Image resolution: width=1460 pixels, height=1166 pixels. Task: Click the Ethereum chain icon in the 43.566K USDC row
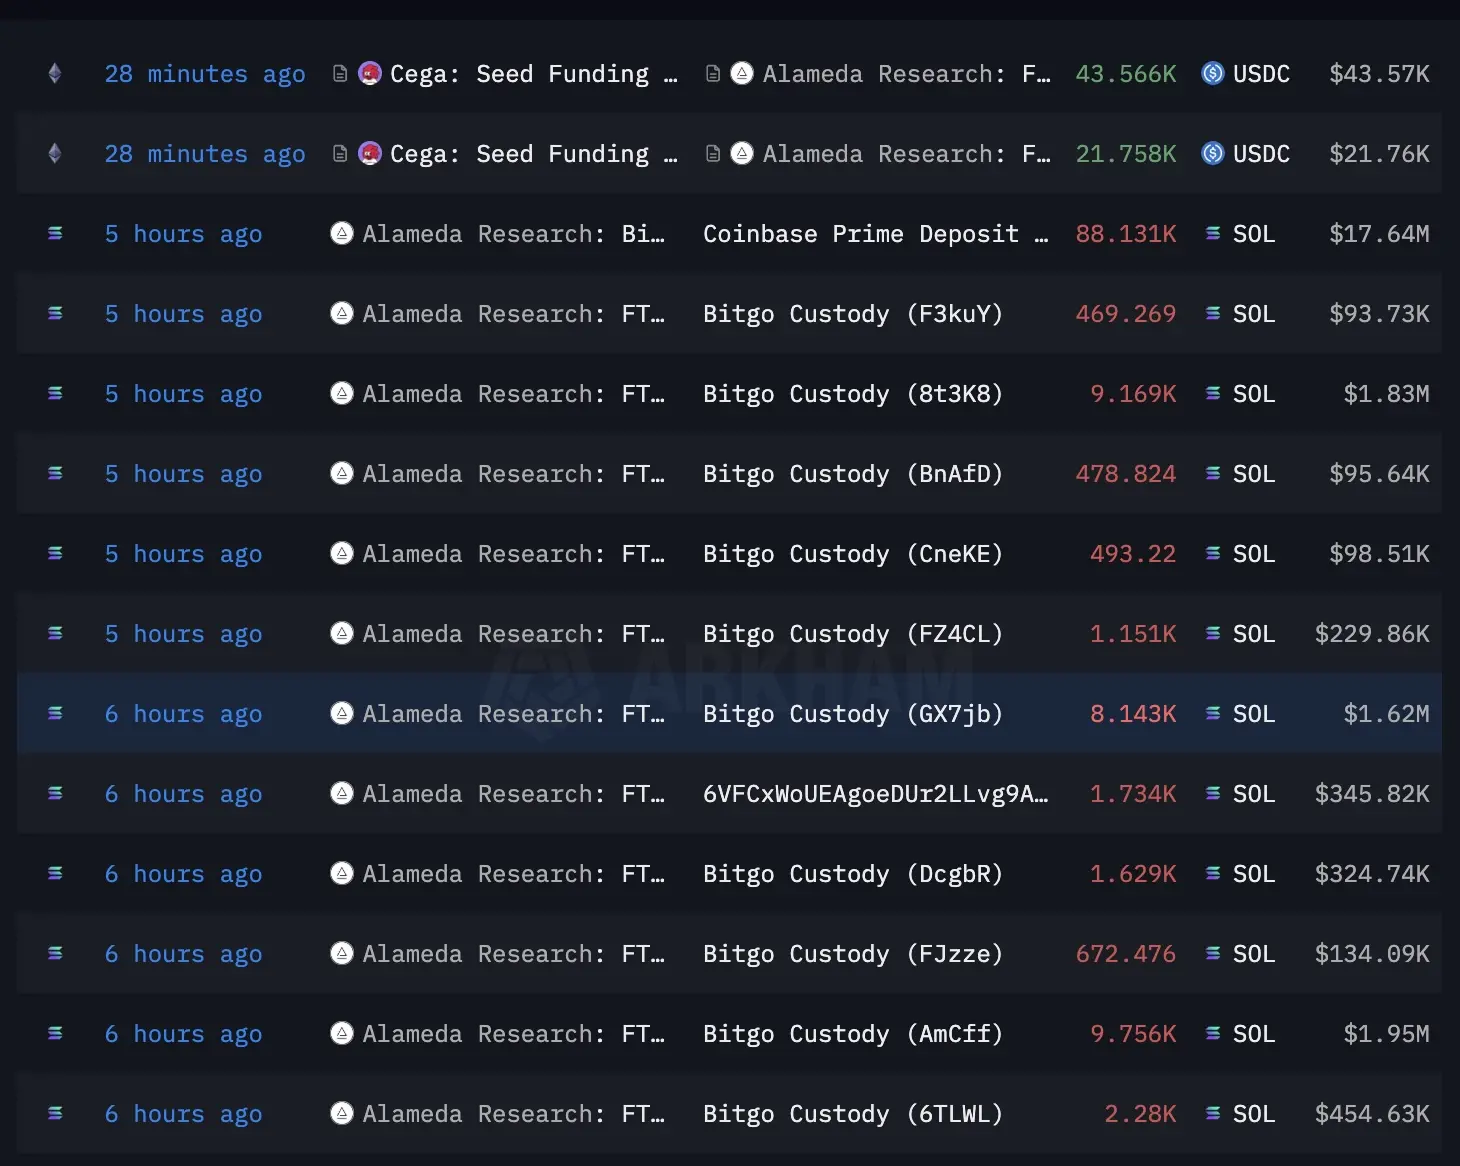(55, 73)
